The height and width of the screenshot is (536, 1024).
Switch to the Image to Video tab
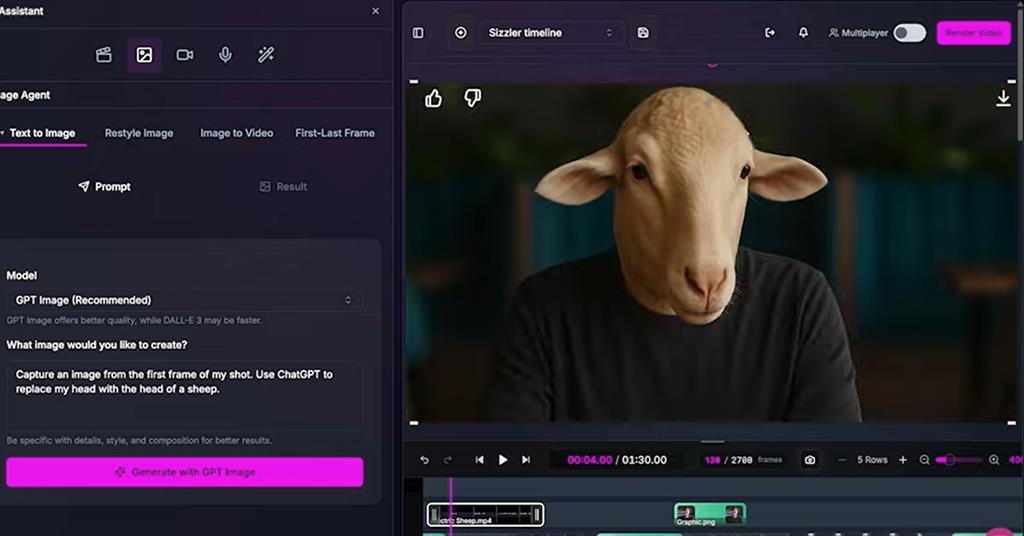[x=236, y=133]
